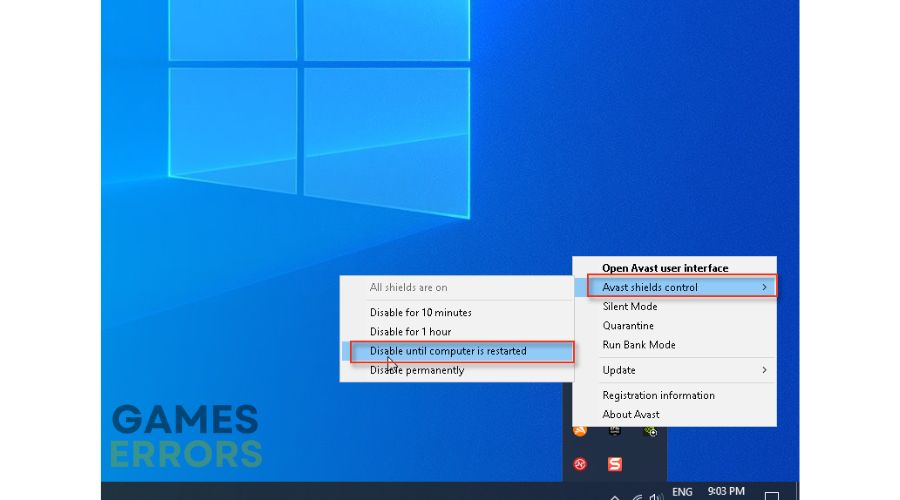The image size is (900, 500).
Task: Select the Update menu entry
Action: [675, 370]
